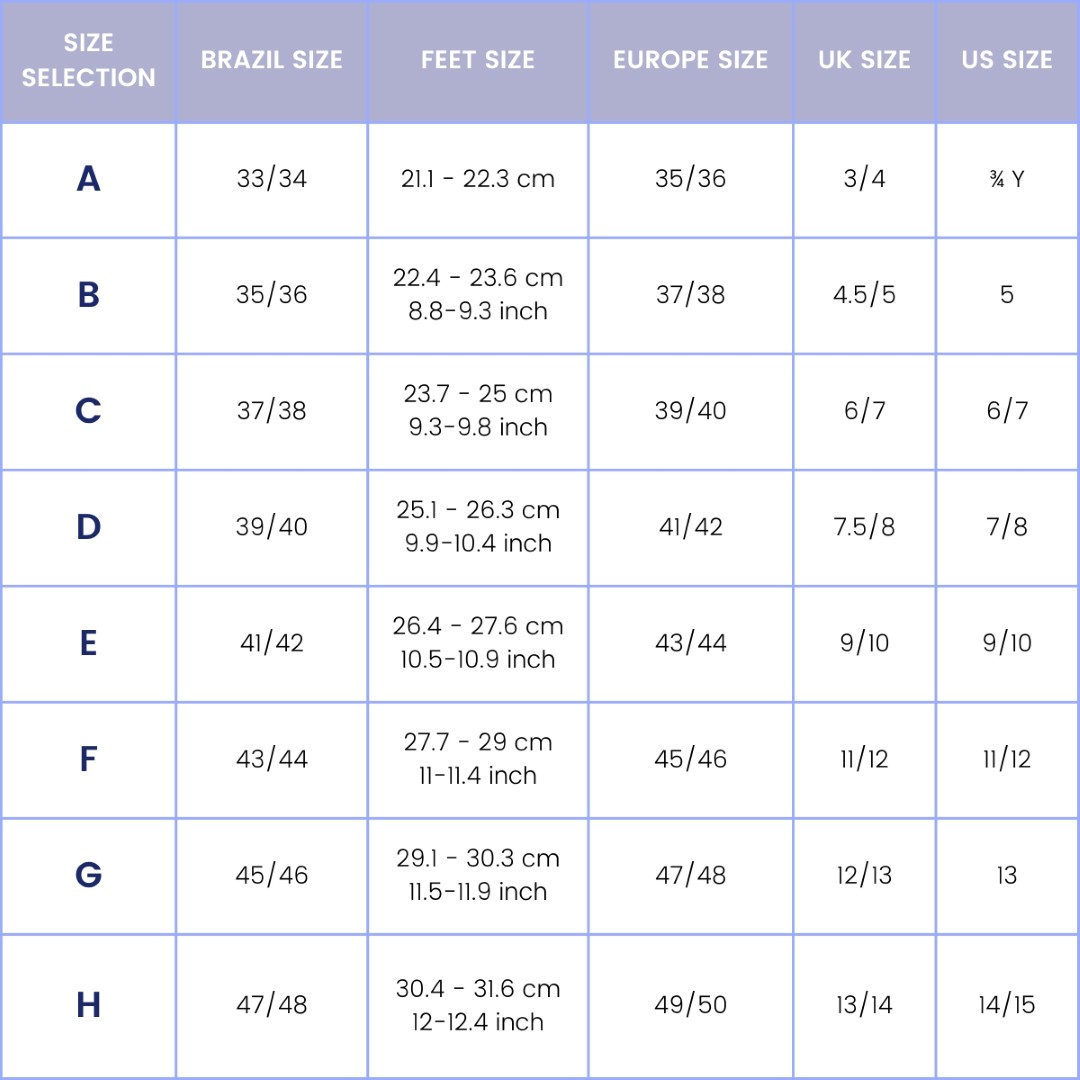Choose size letter G

(88, 875)
